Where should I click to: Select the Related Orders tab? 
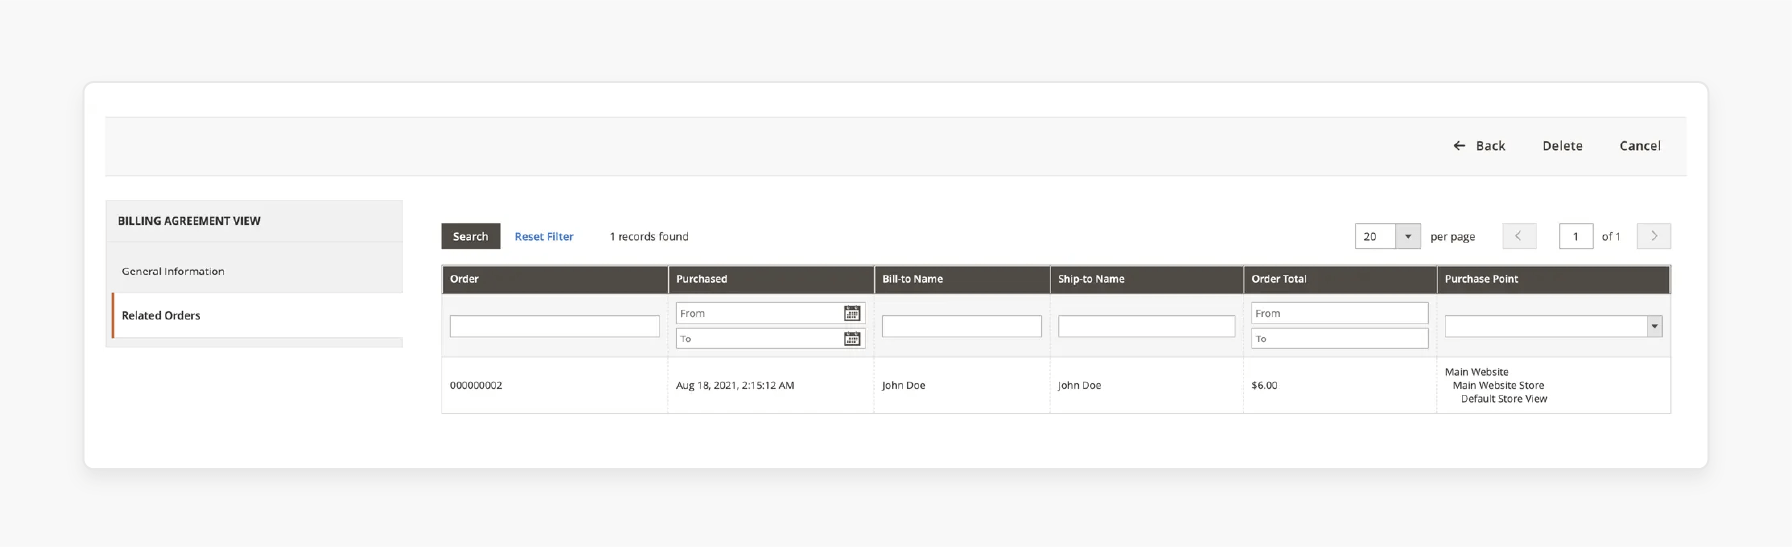point(257,315)
